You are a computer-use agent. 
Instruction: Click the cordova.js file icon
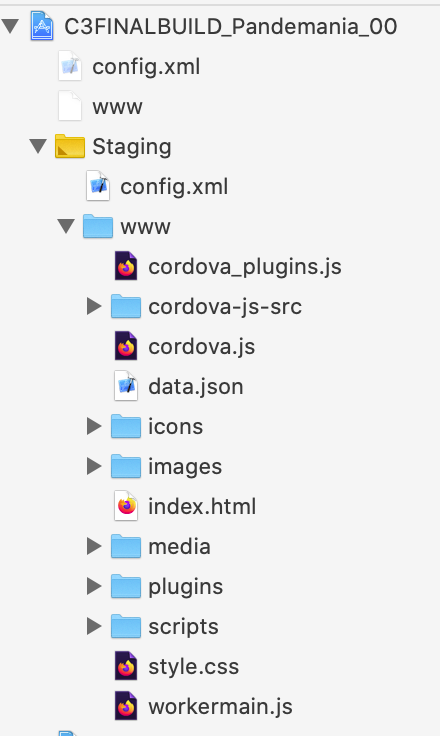click(x=126, y=346)
